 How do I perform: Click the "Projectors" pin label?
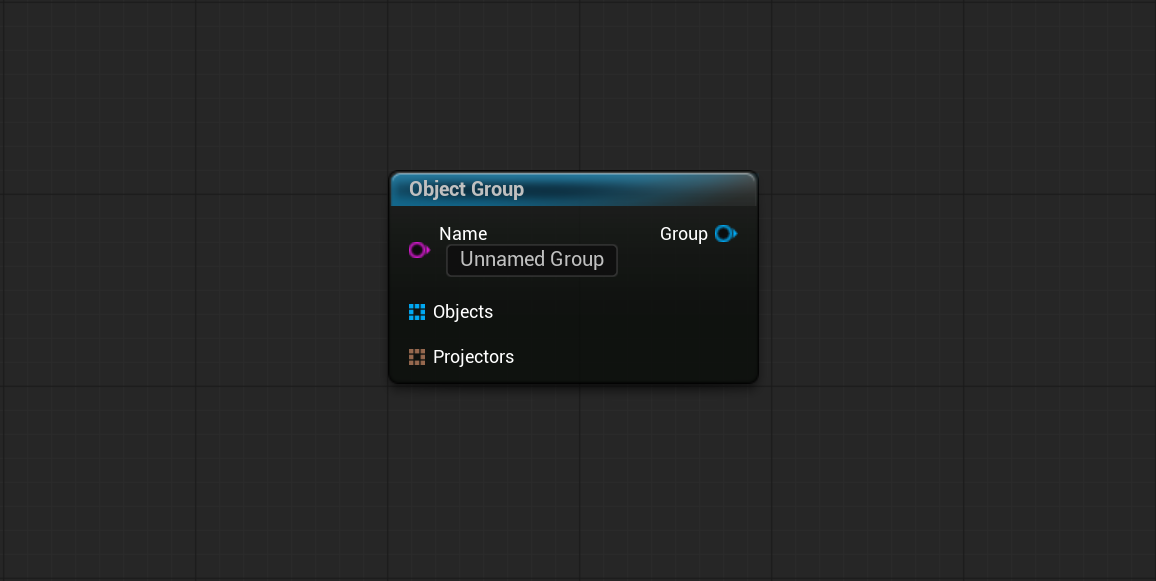pyautogui.click(x=473, y=357)
